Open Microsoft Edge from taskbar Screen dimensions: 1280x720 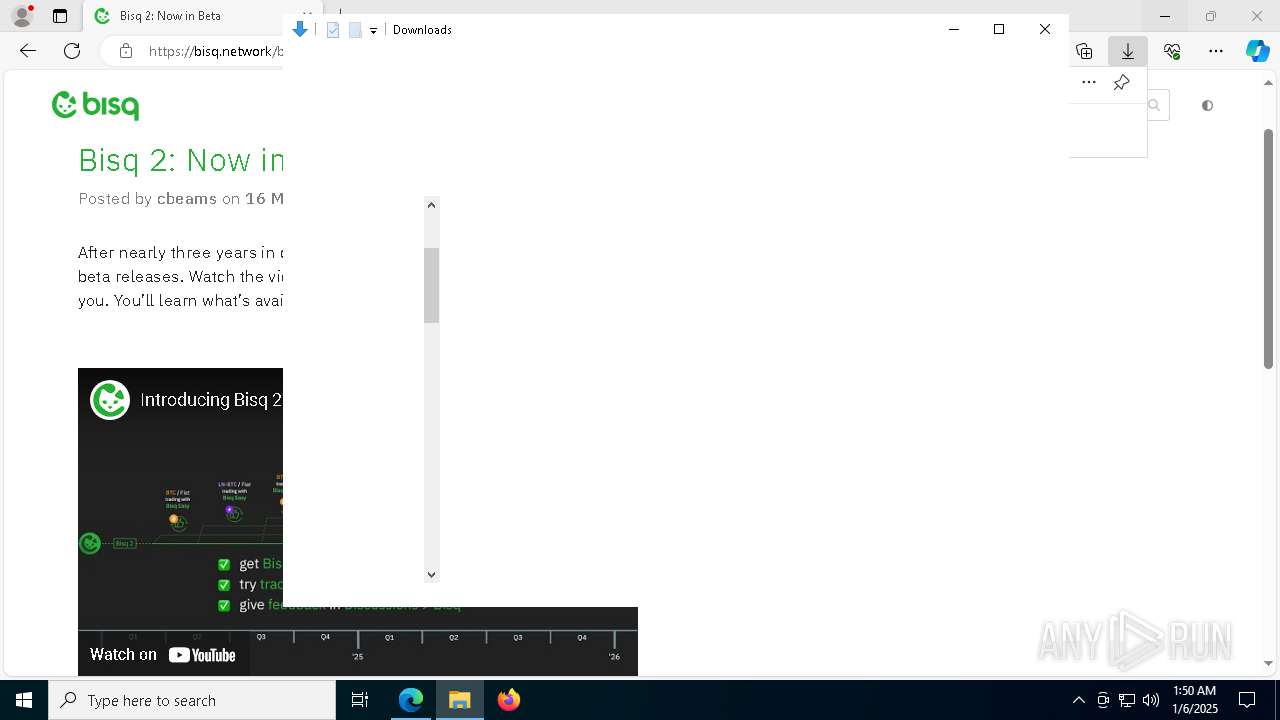(x=411, y=700)
